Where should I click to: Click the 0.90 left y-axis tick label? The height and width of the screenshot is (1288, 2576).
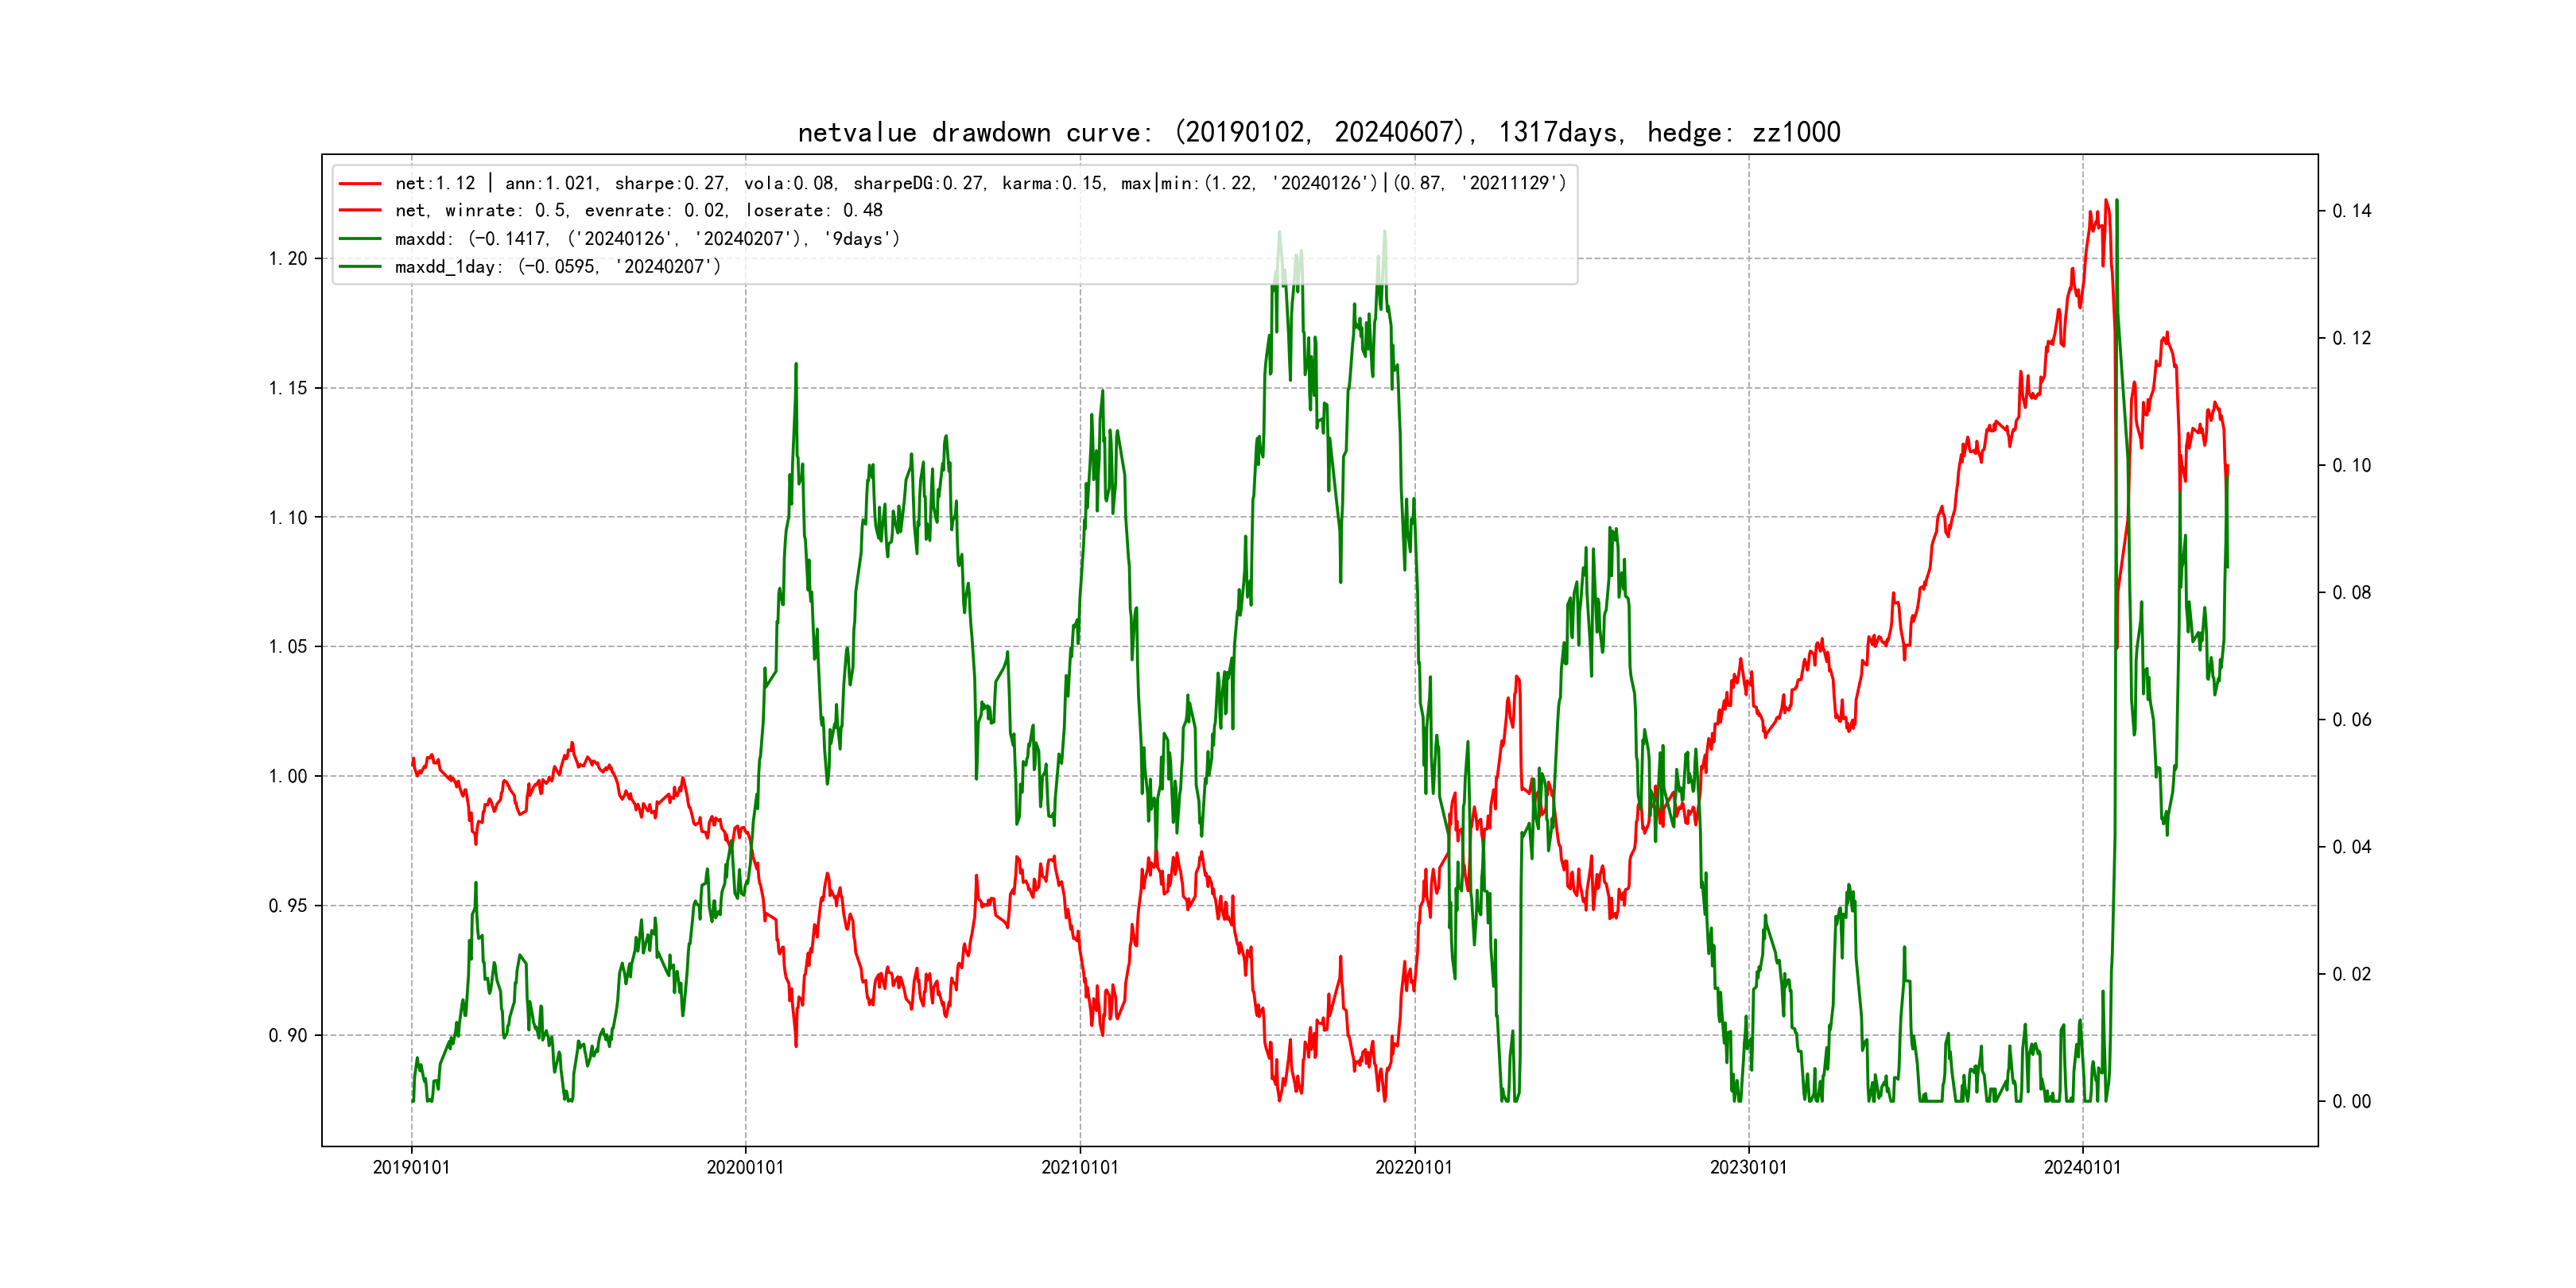point(288,1035)
